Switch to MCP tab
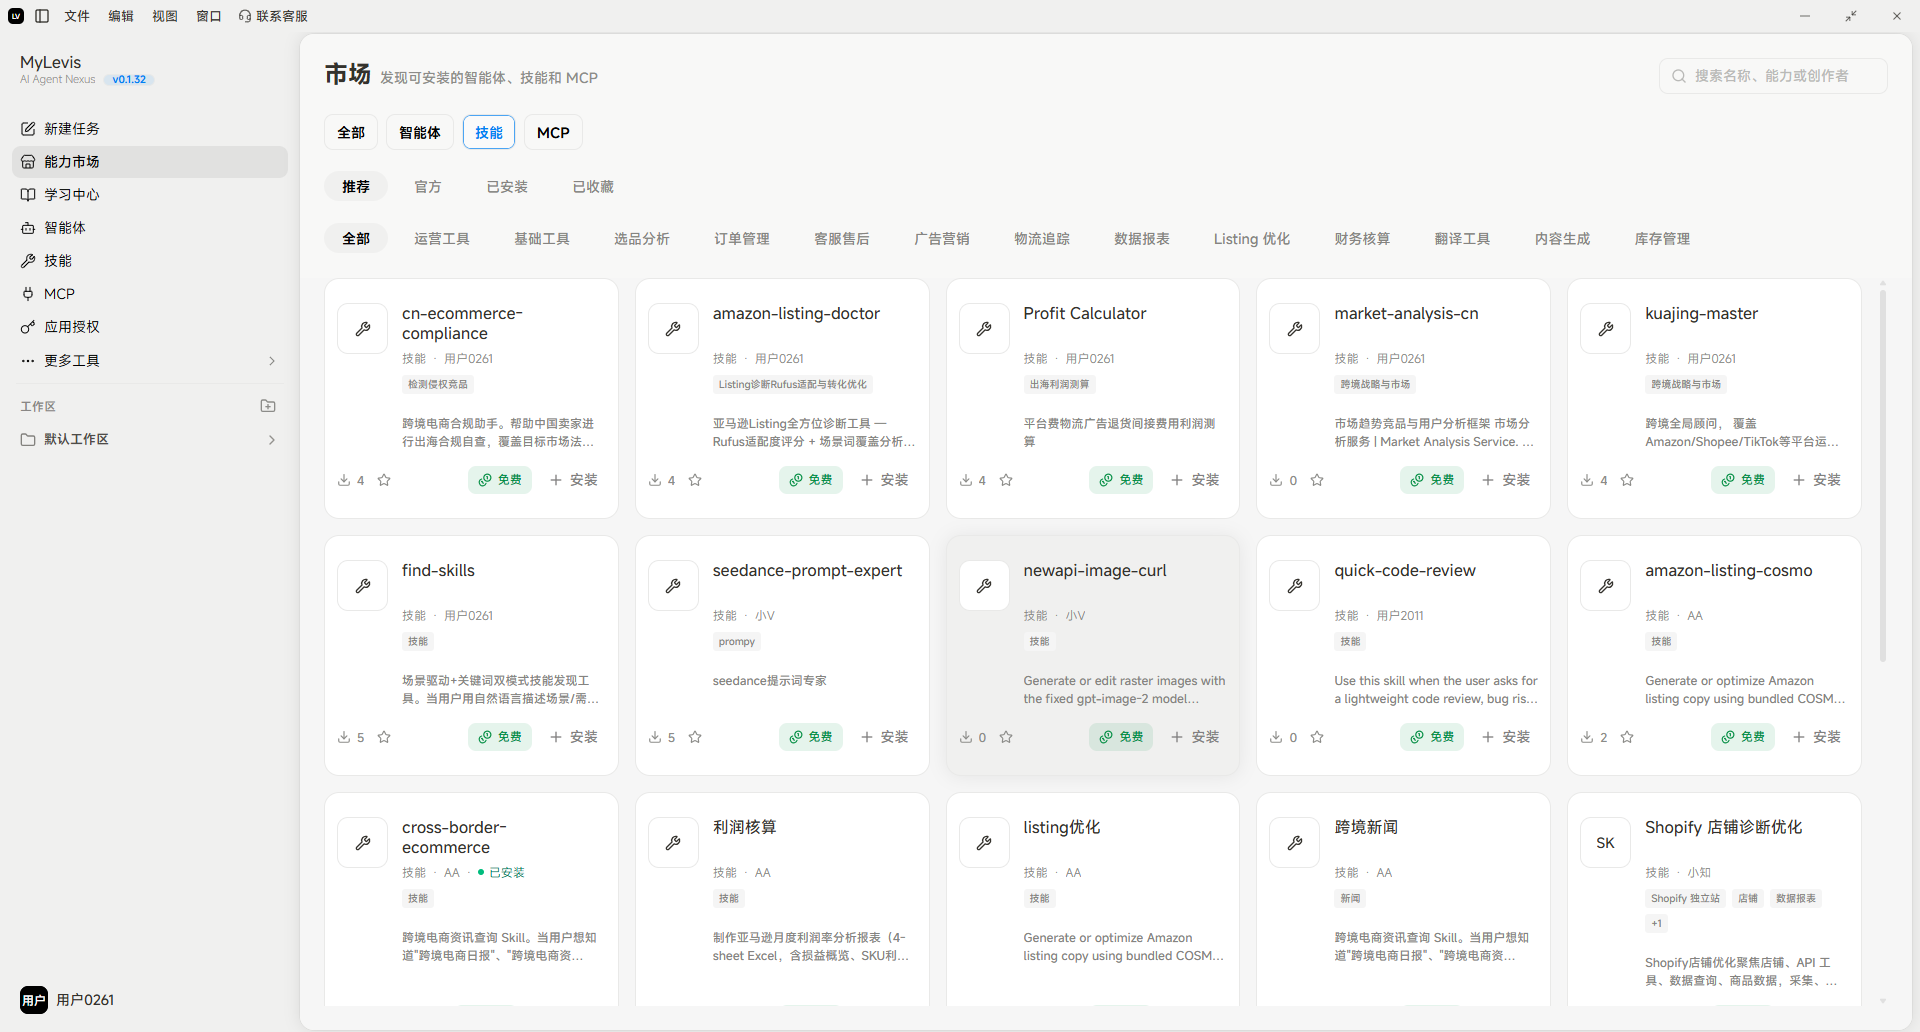Viewport: 1920px width, 1032px height. [553, 132]
